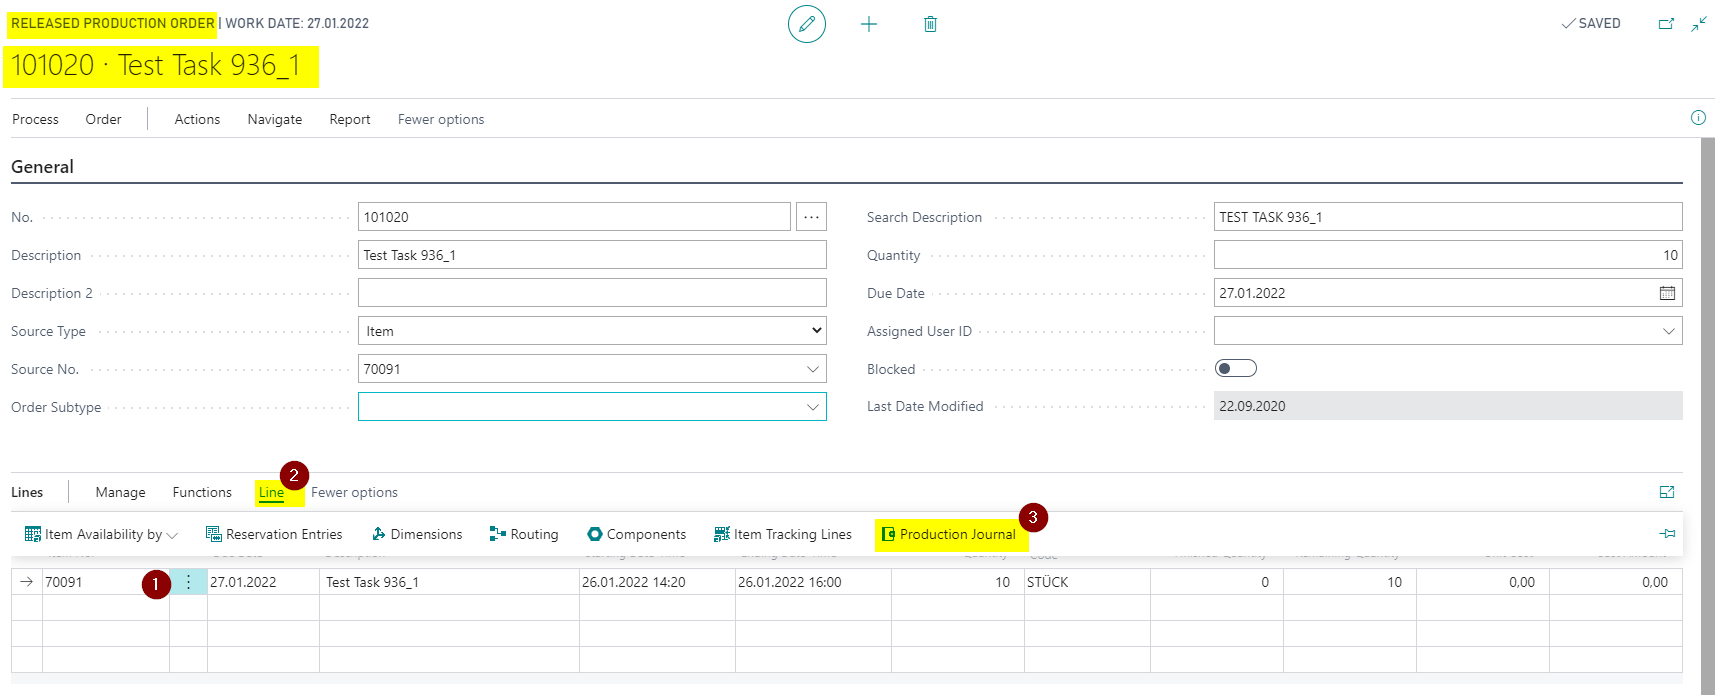Click the No. field lookup ellipsis button
Viewport: 1718px width, 695px height.
tap(811, 217)
